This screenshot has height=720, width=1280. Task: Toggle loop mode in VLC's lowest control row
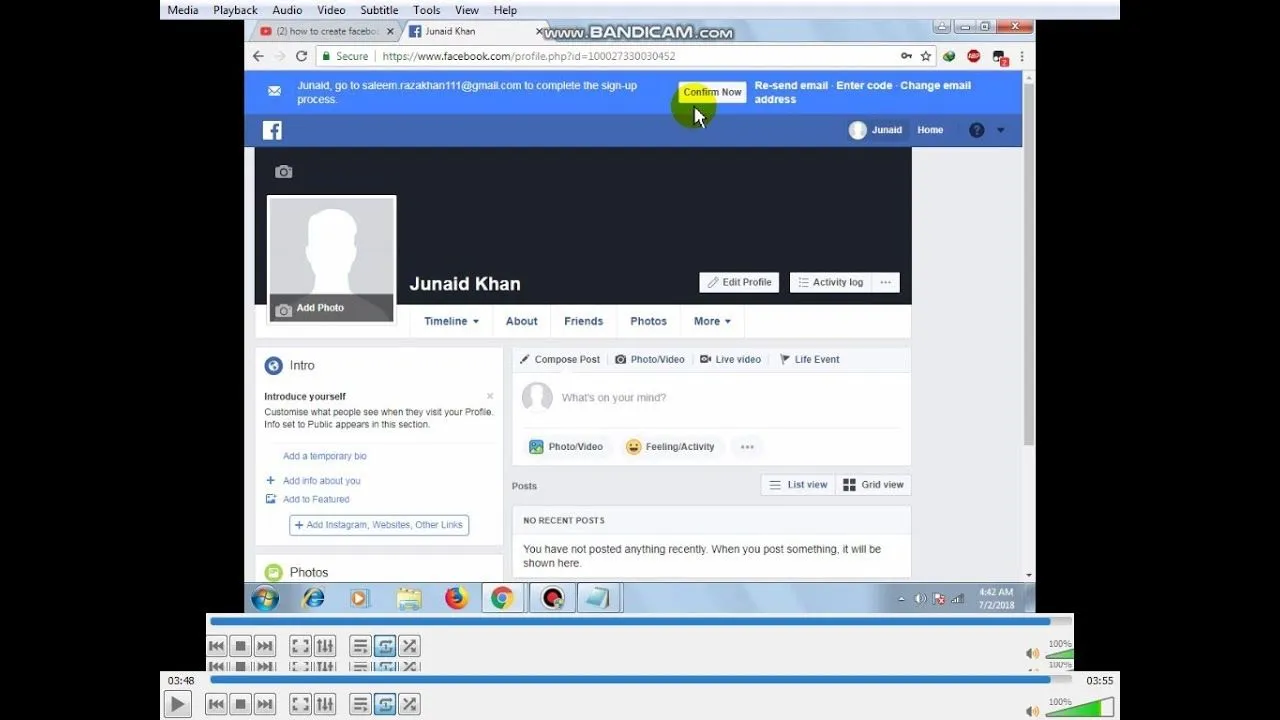coord(385,705)
